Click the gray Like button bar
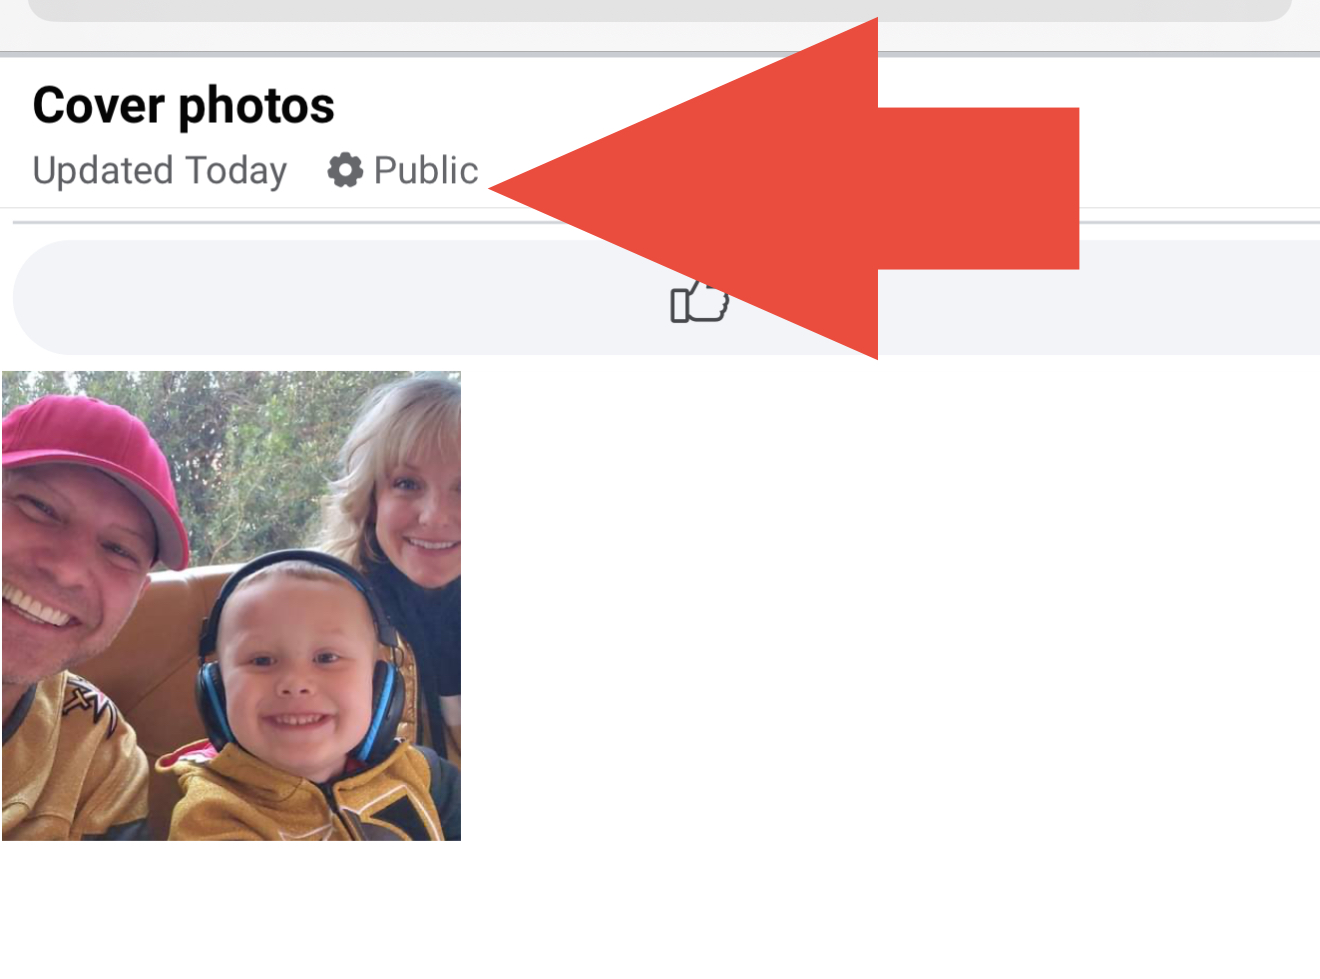1320x979 pixels. [x=666, y=297]
